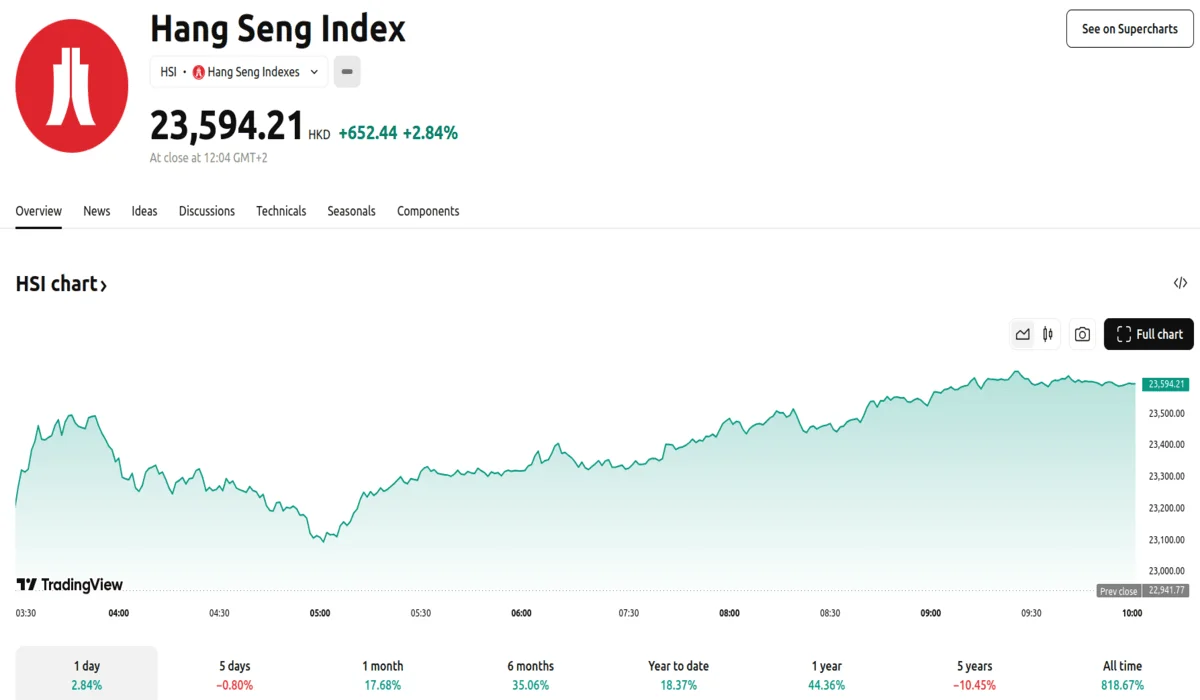Take a chart snapshot with camera icon

pos(1082,334)
